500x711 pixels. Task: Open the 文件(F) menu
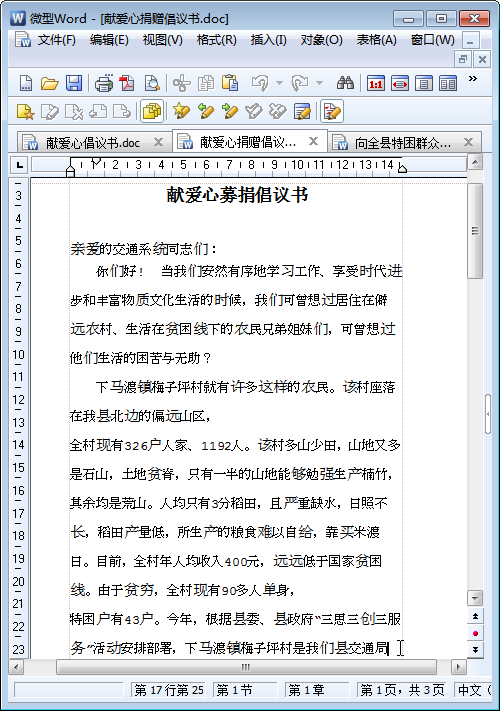coord(56,40)
